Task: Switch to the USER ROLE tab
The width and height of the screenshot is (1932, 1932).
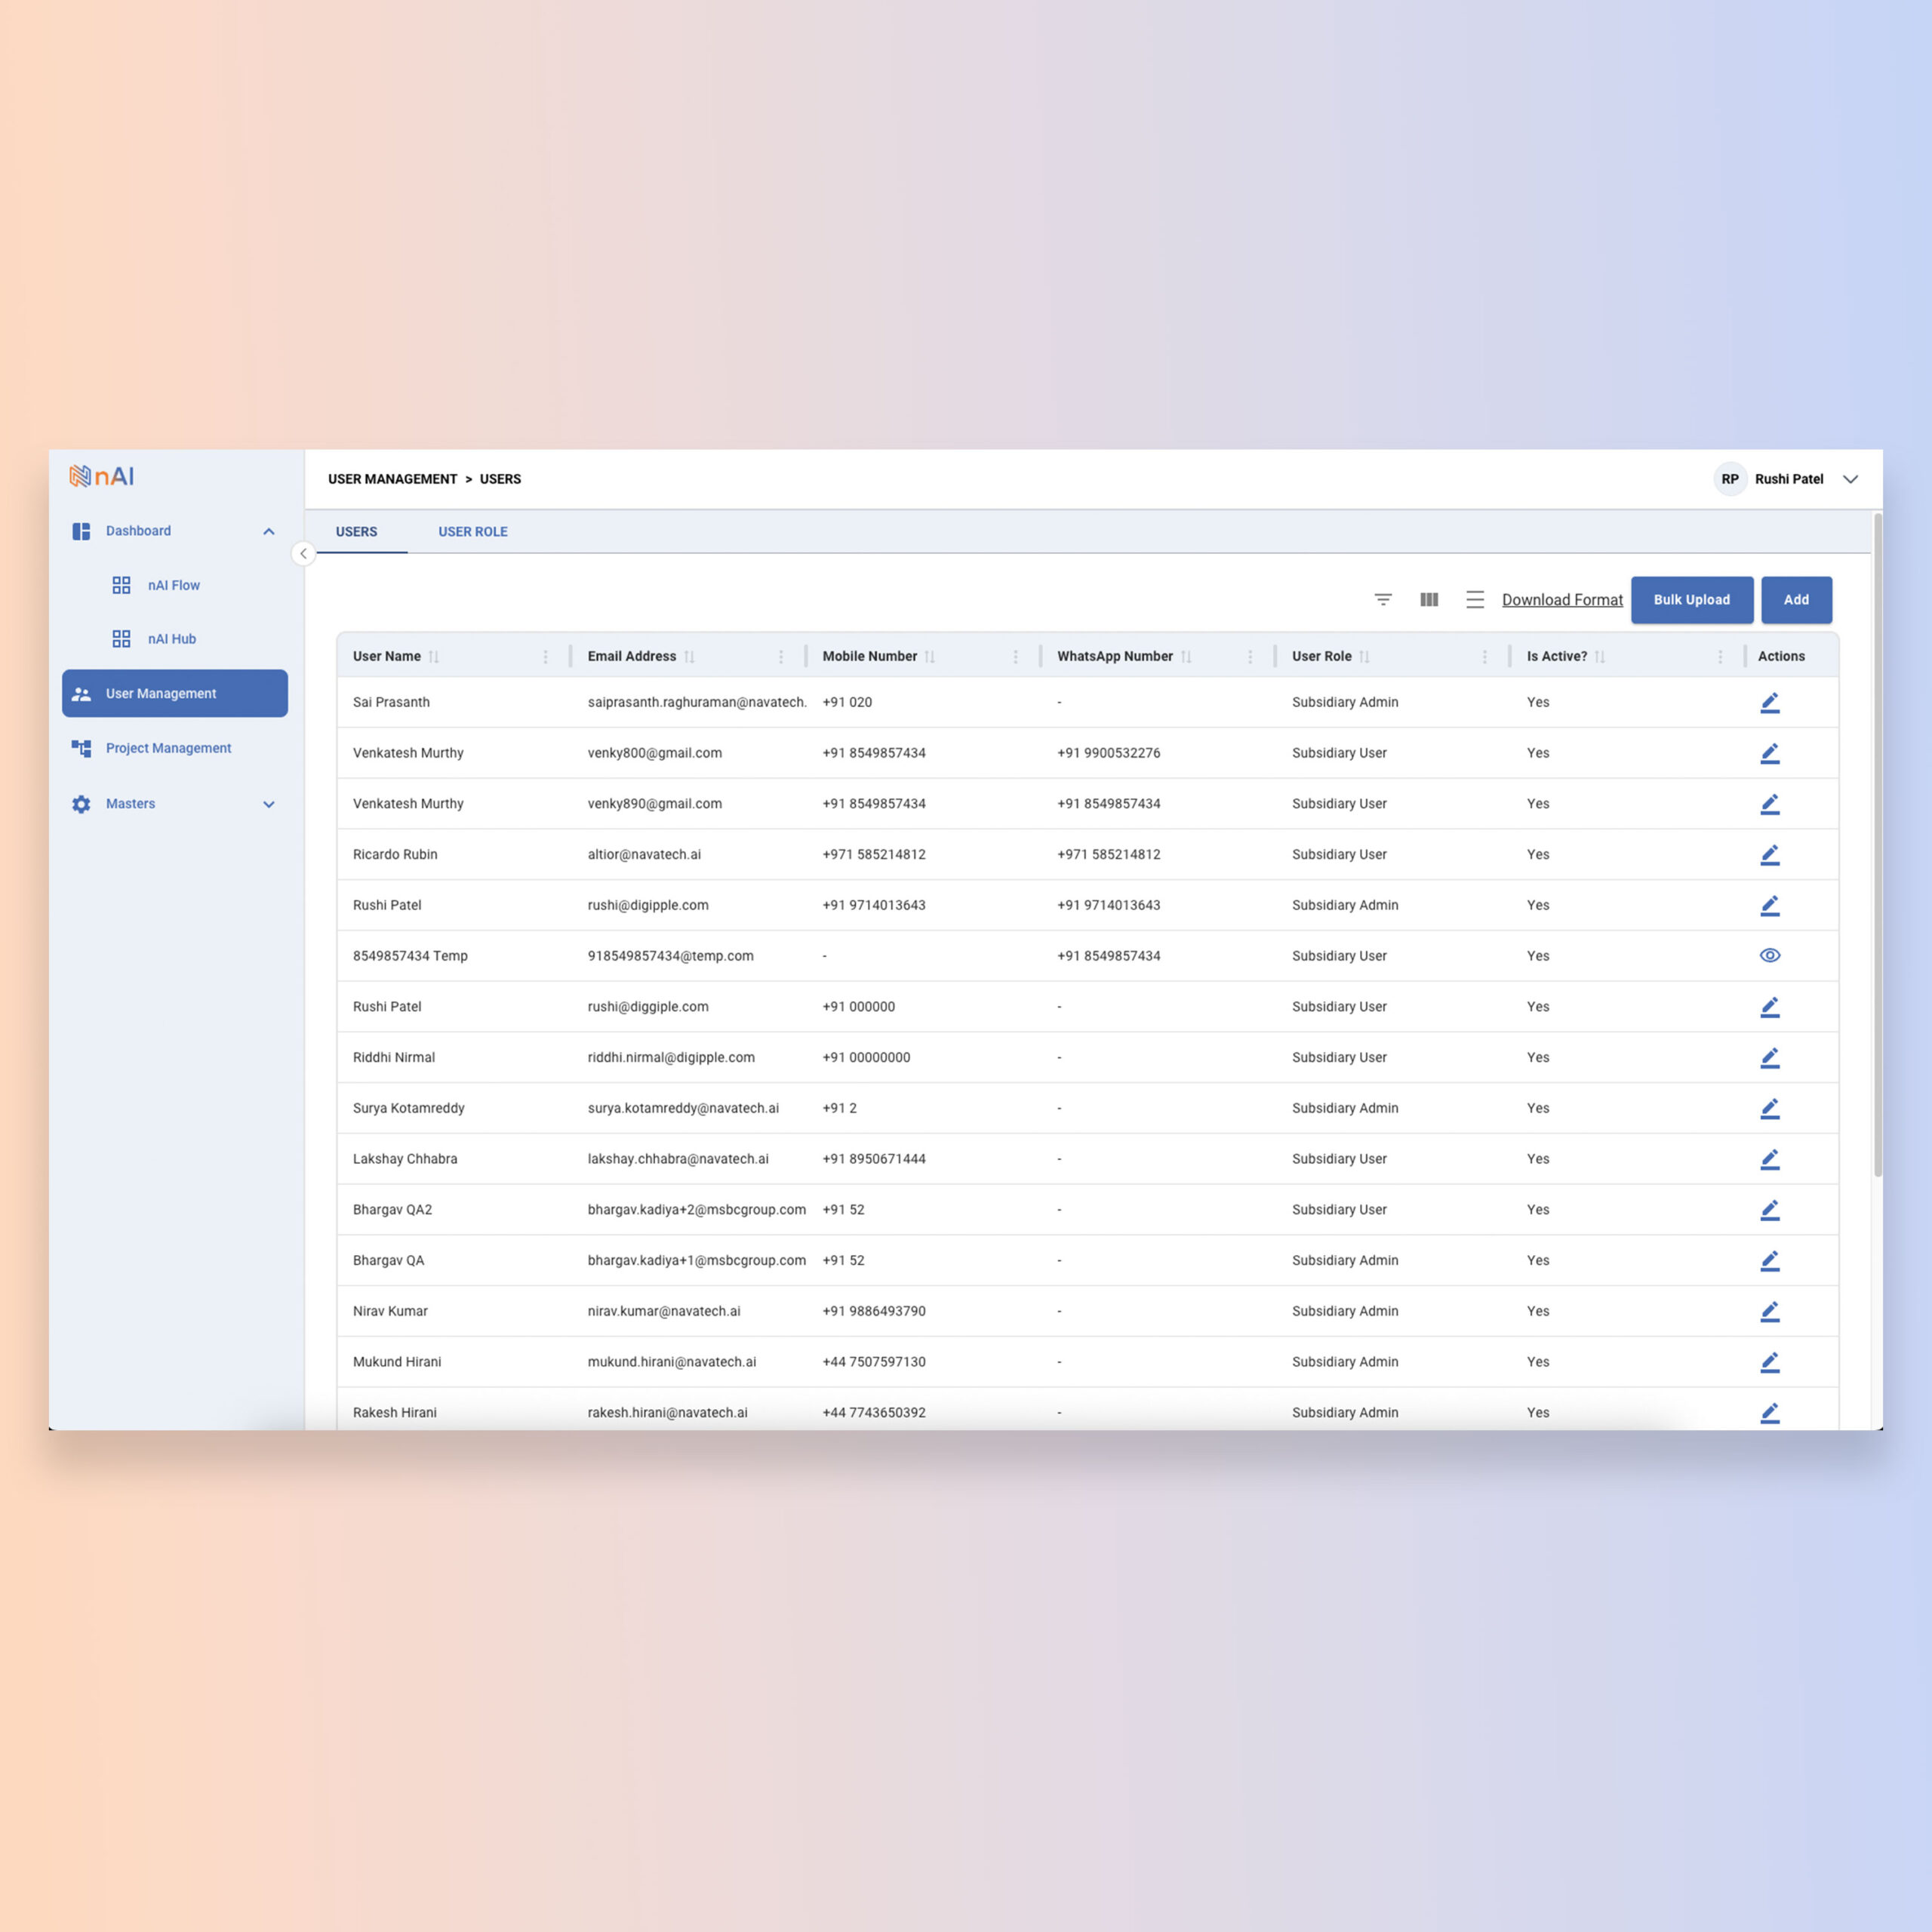Action: coord(472,532)
